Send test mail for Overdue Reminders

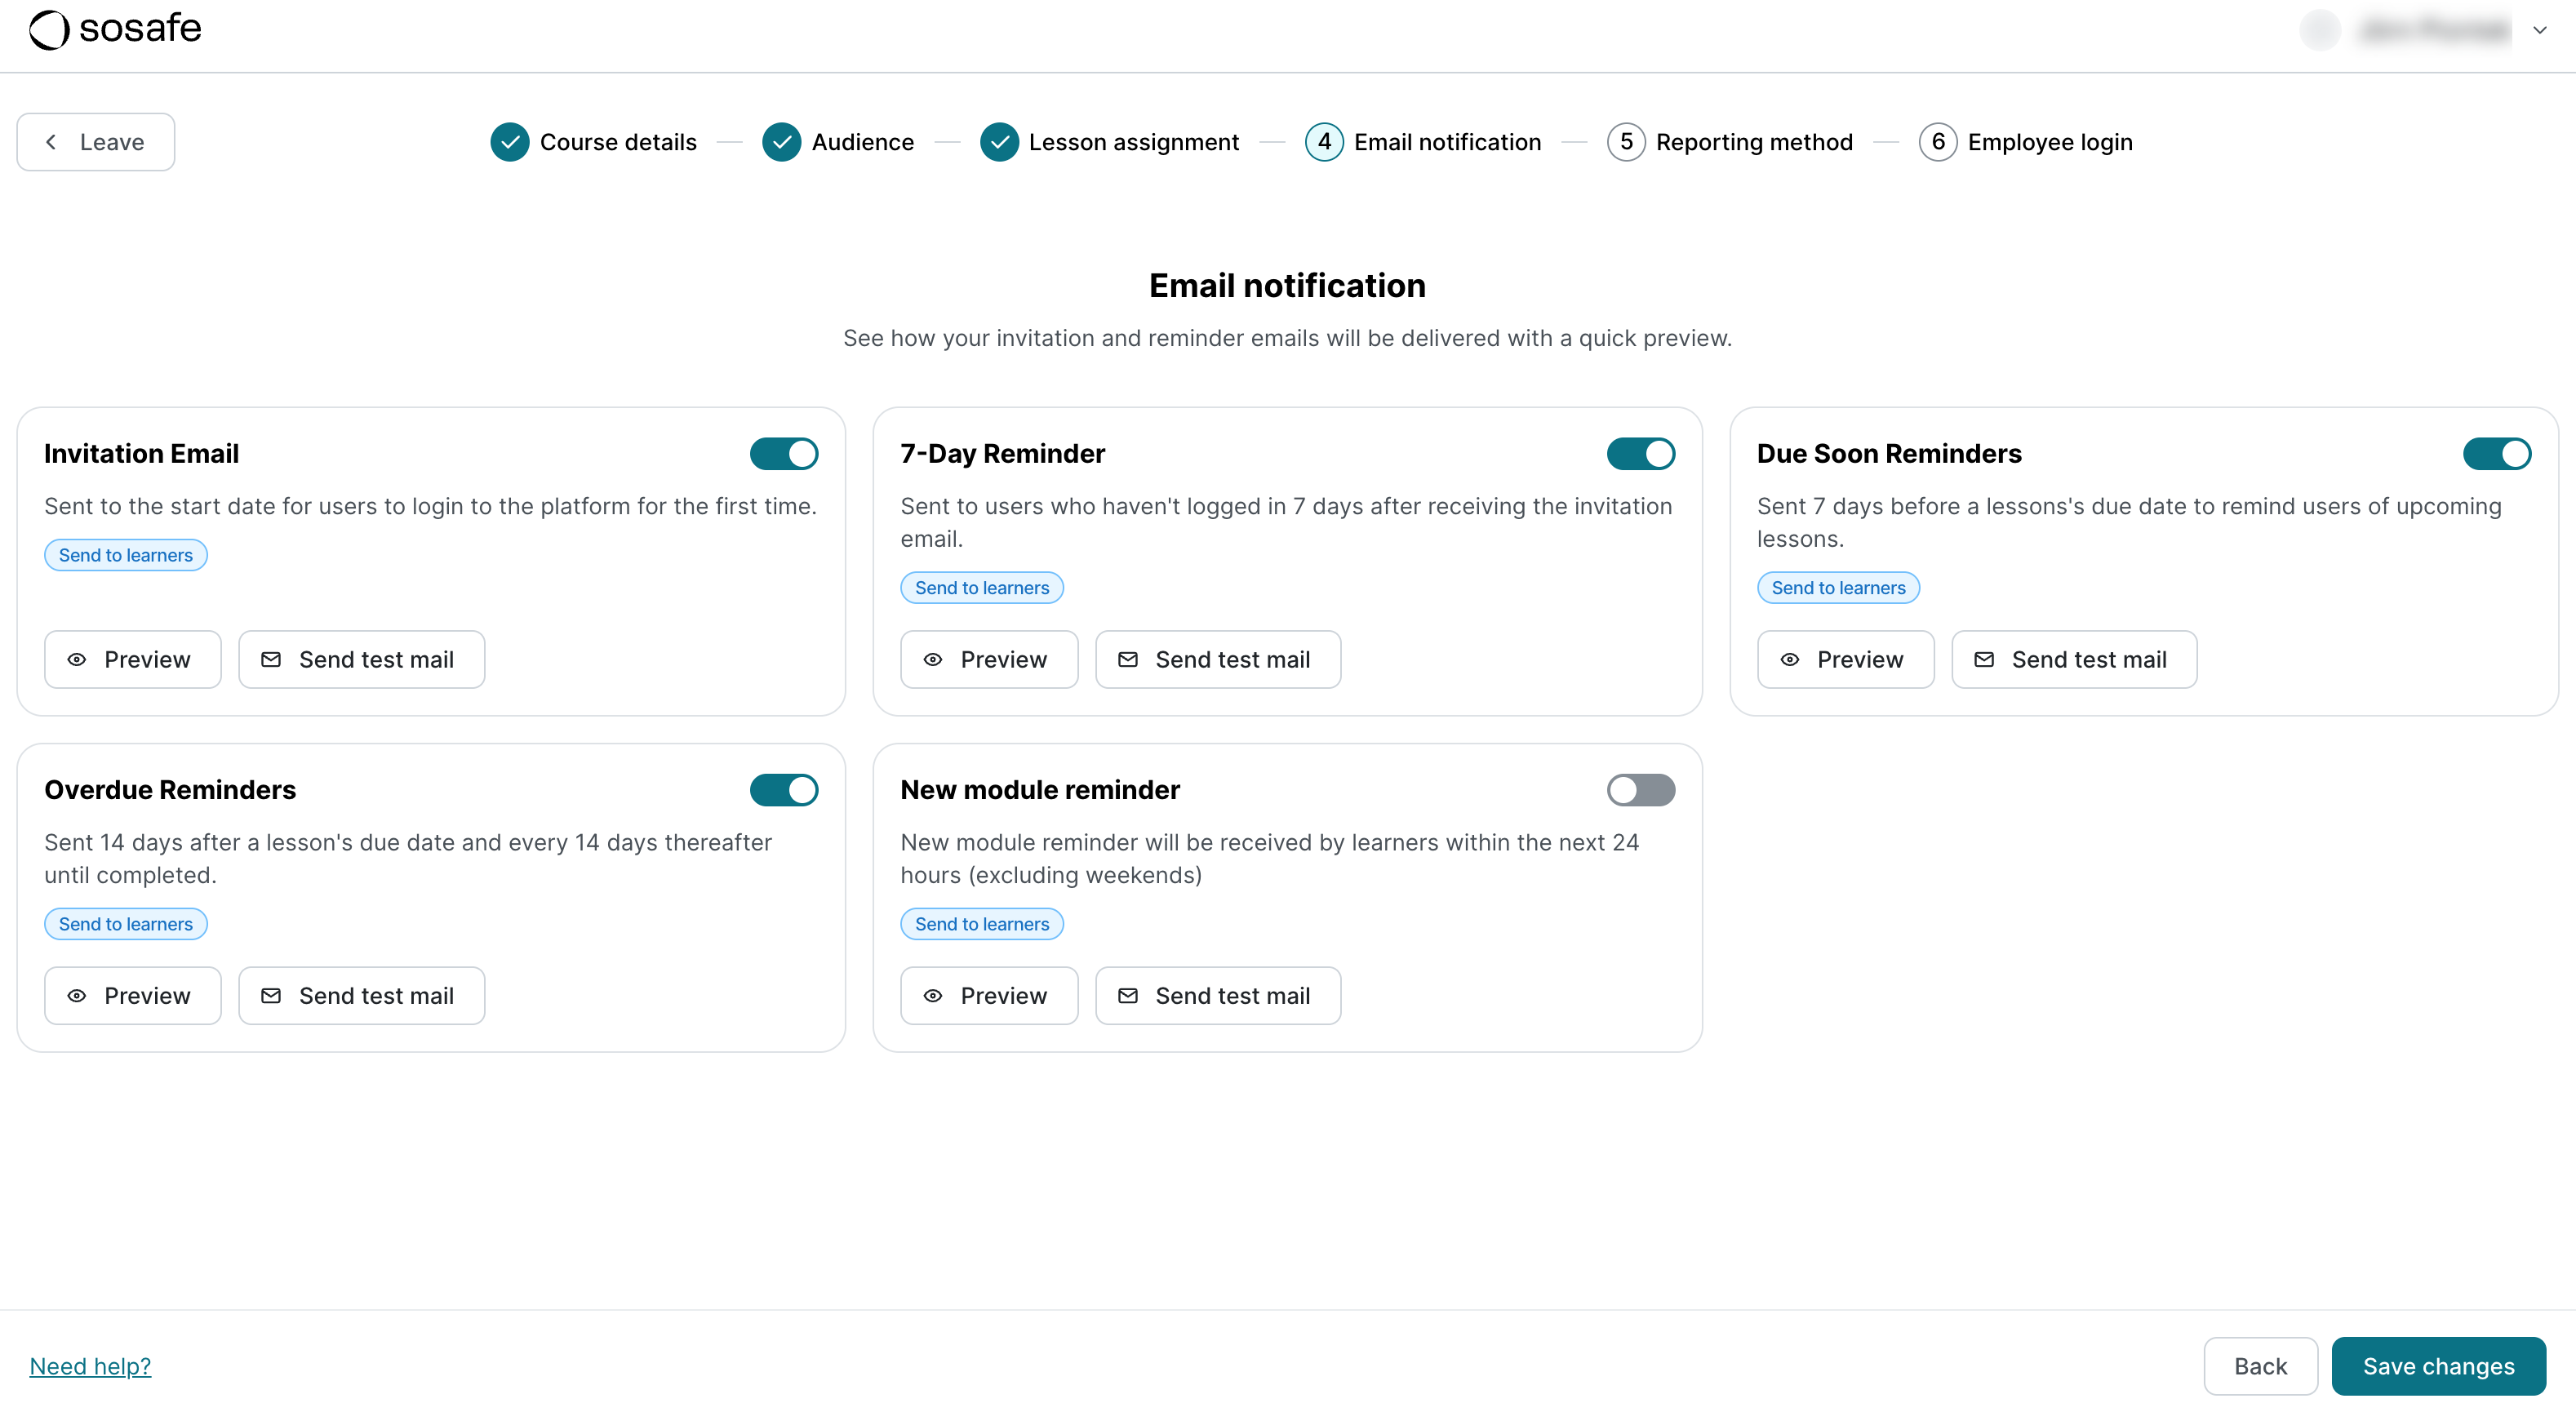(362, 995)
